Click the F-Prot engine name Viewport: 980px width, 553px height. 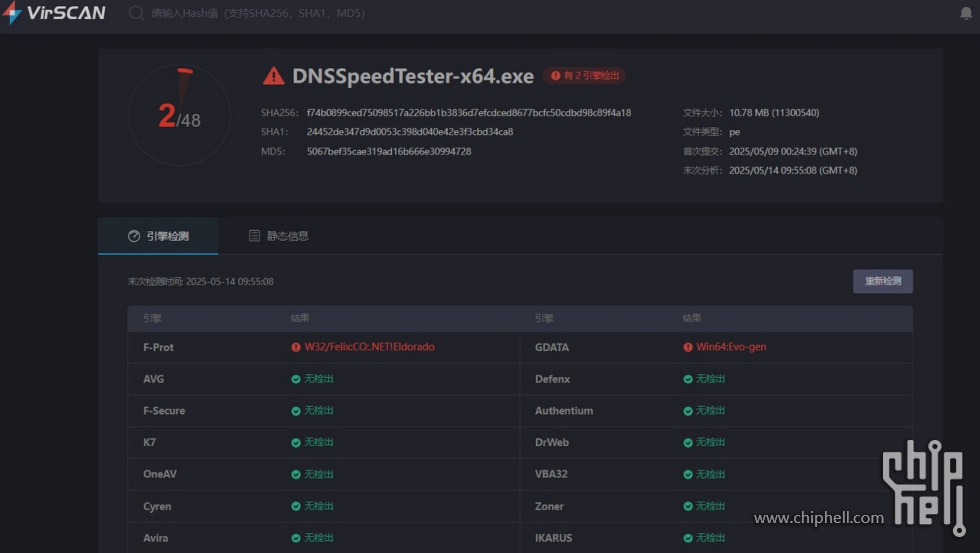(159, 347)
